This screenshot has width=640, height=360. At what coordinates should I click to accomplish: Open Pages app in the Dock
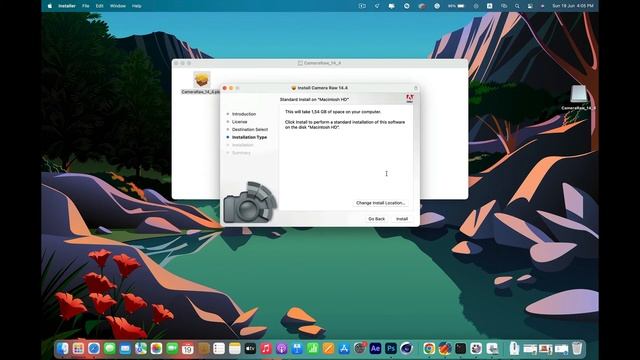[x=329, y=348]
